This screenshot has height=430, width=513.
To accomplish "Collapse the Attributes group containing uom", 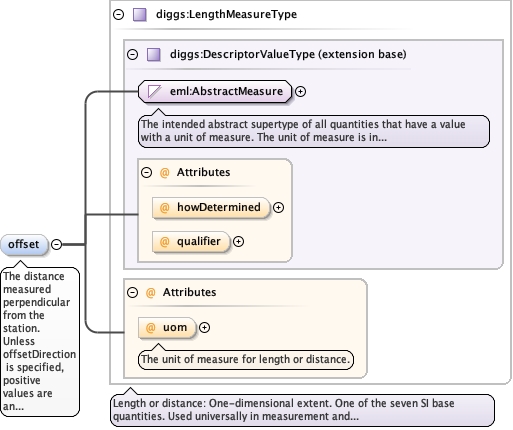I will click(132, 292).
